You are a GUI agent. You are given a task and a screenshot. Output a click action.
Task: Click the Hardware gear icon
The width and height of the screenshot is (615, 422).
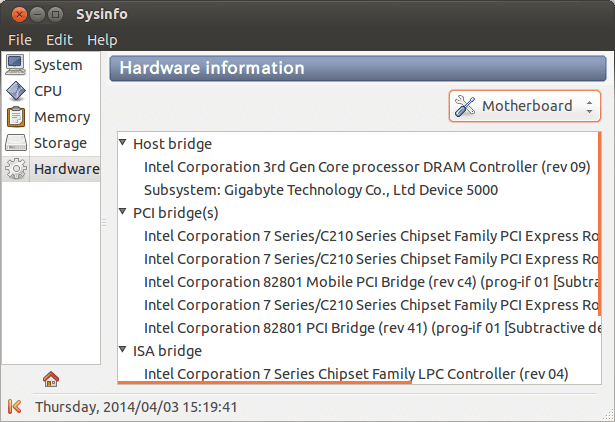pos(15,169)
